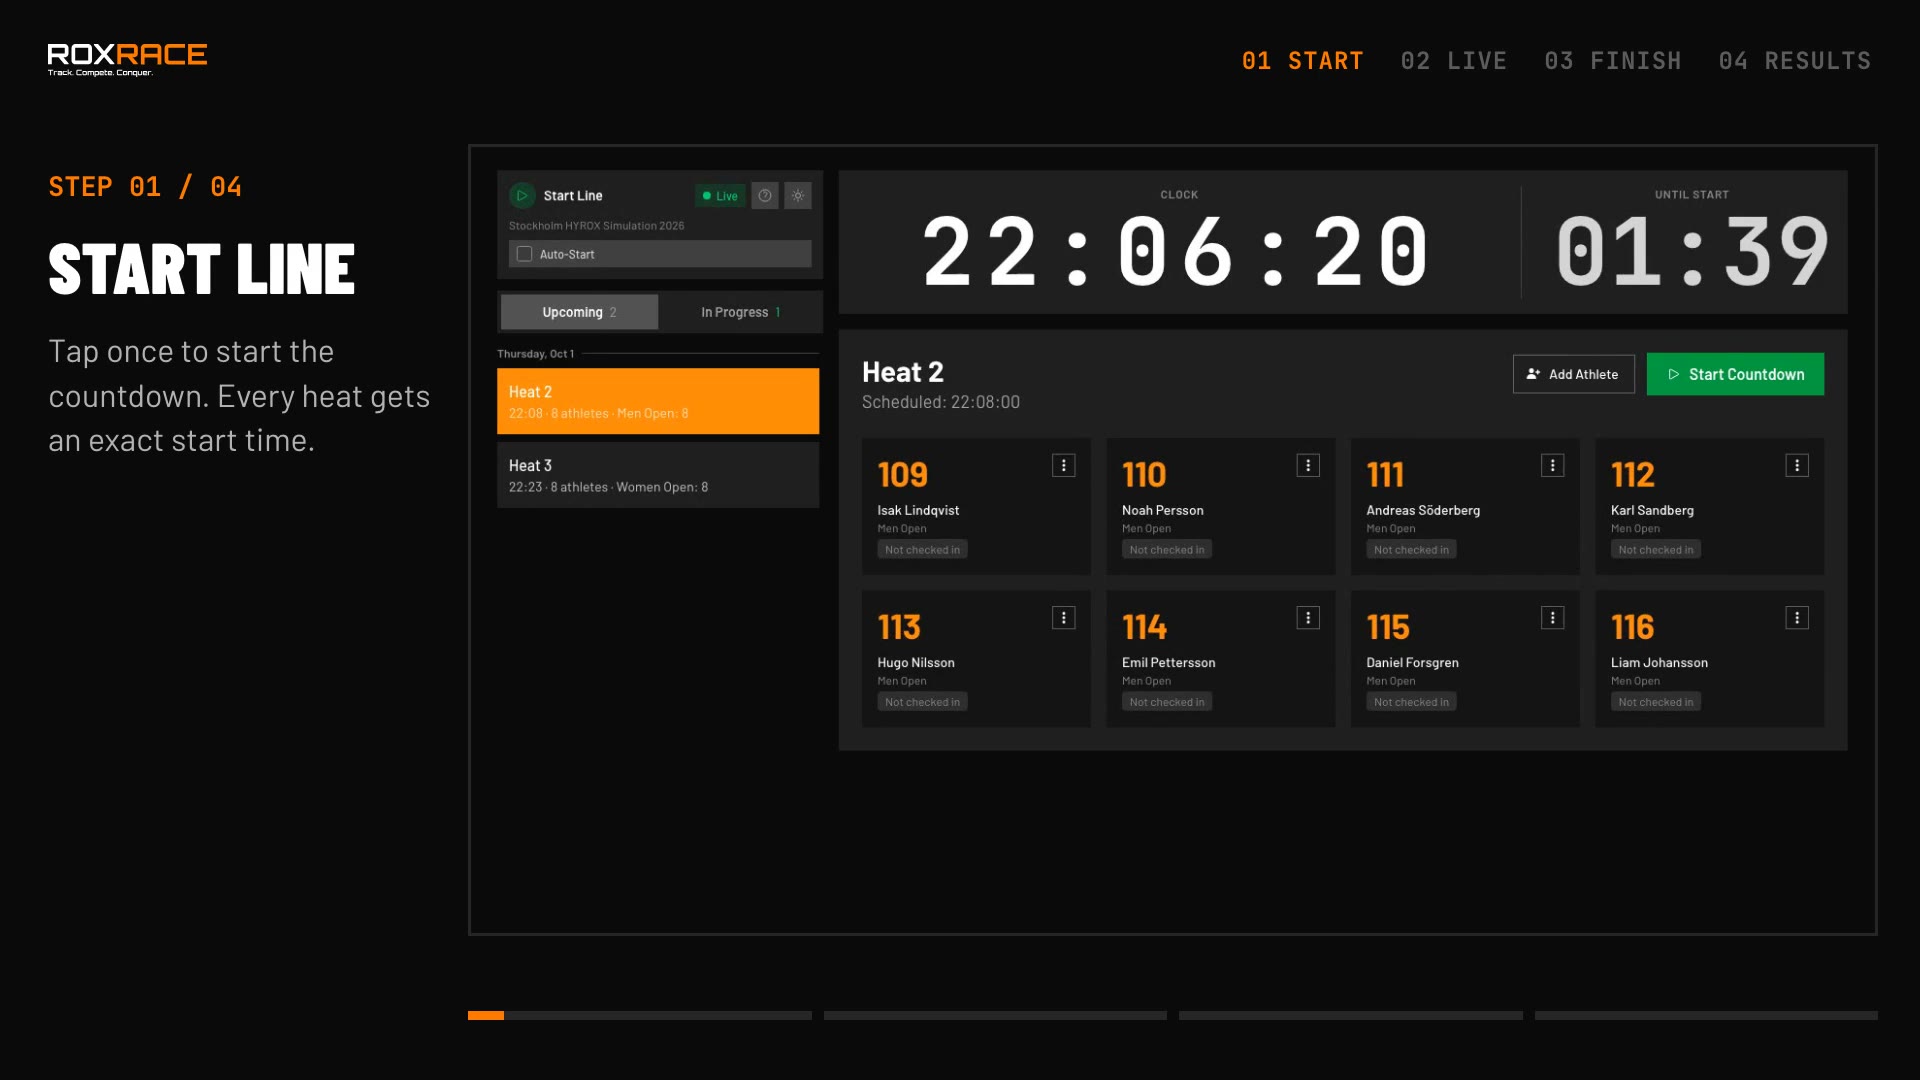Open options menu for athlete 116

1797,618
